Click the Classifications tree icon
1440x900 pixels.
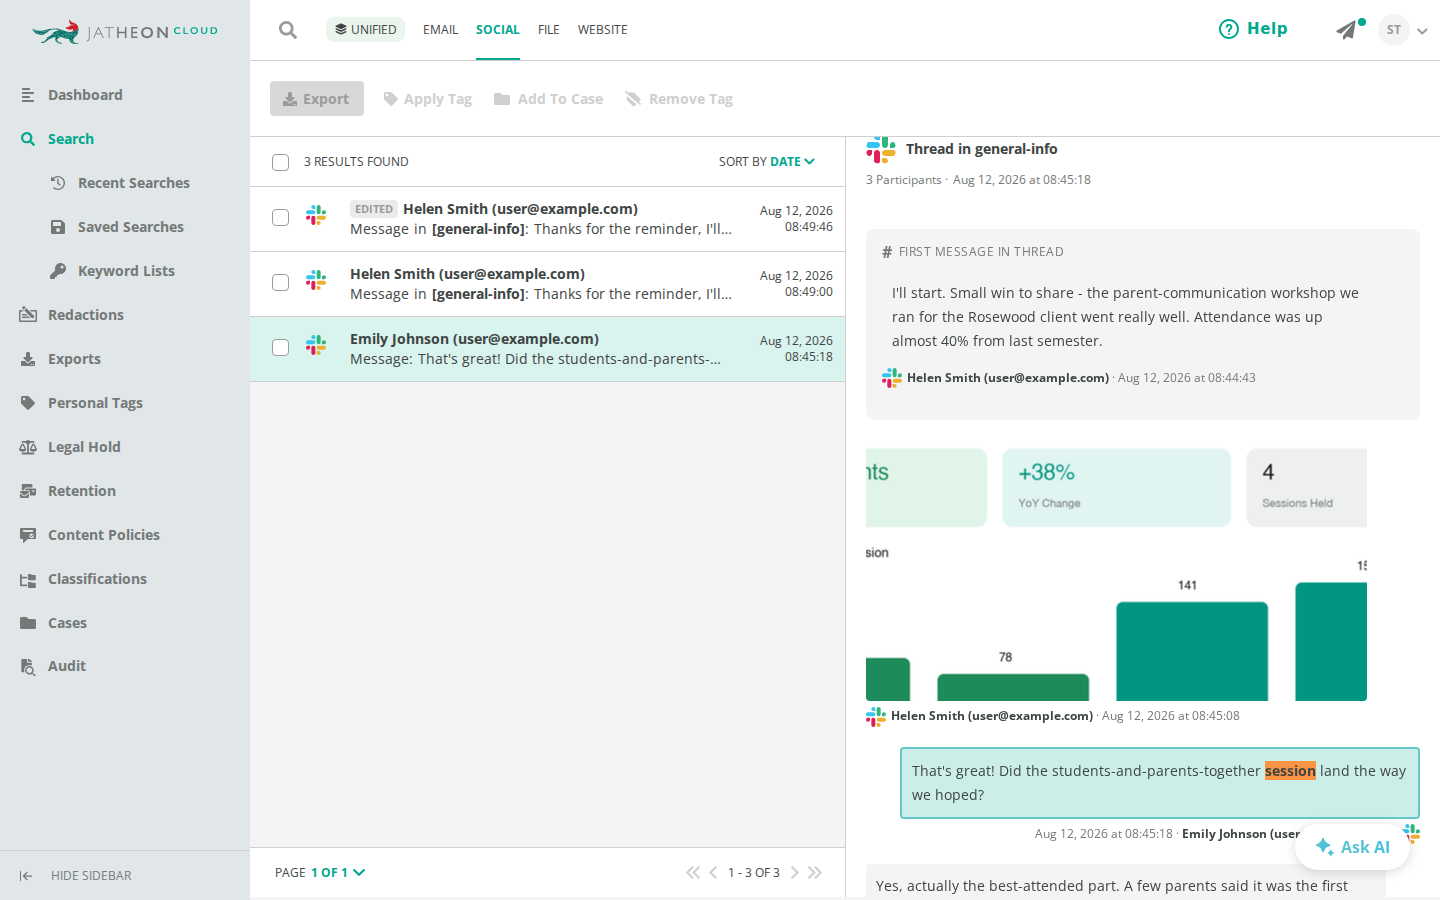tap(28, 579)
